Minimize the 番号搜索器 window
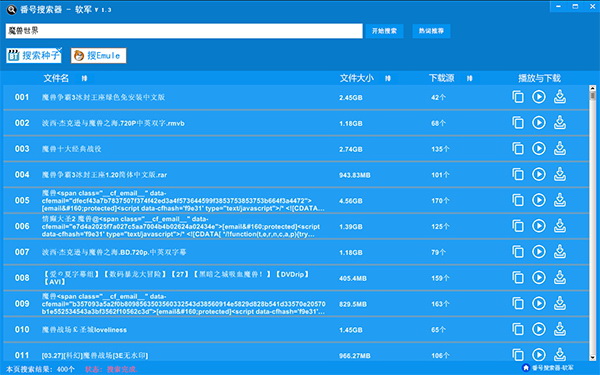The height and width of the screenshot is (375, 600). (x=558, y=7)
